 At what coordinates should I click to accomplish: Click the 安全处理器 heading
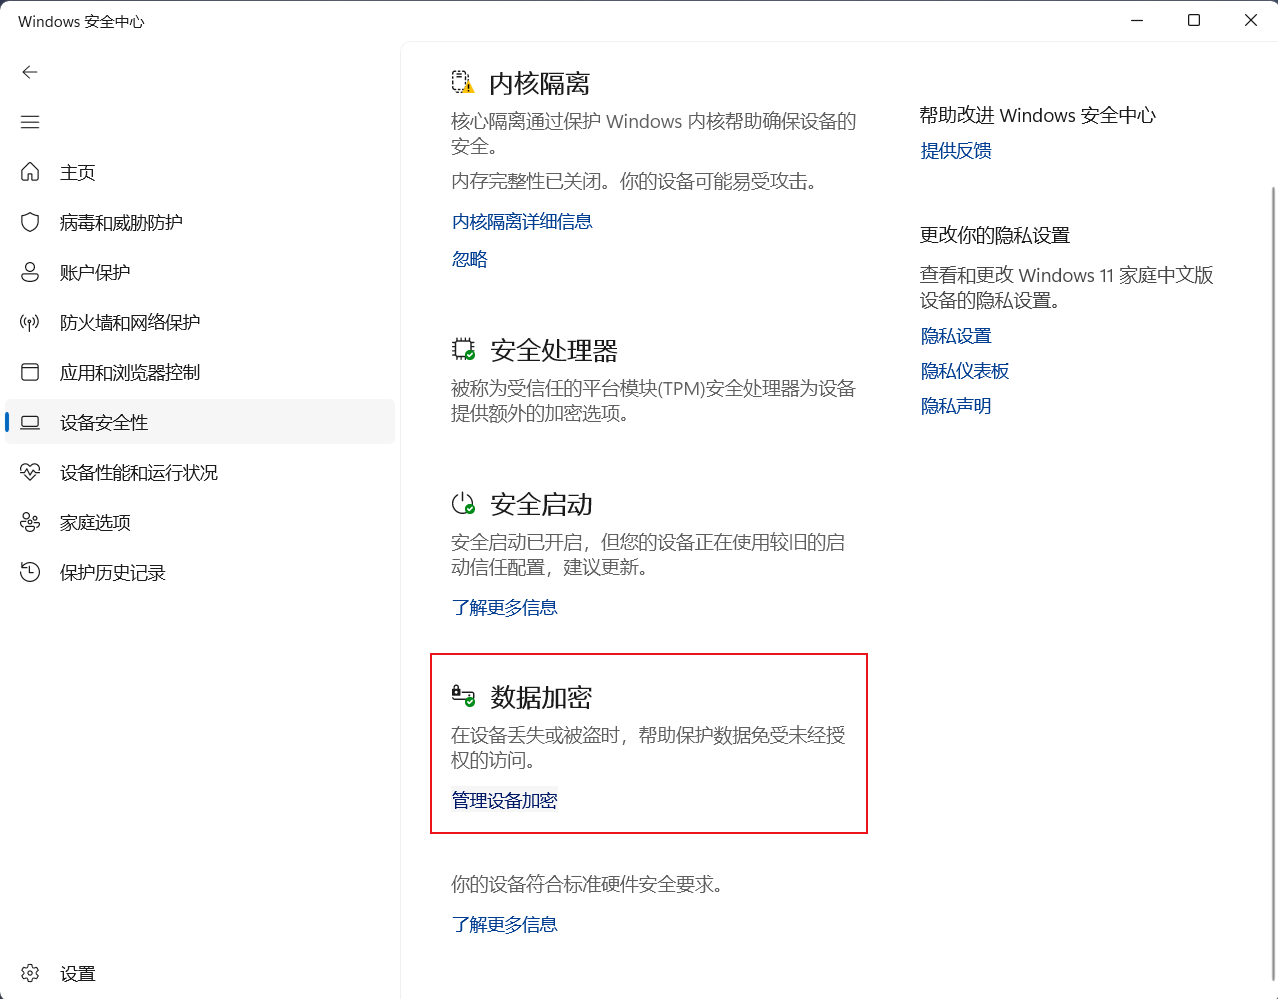(554, 351)
